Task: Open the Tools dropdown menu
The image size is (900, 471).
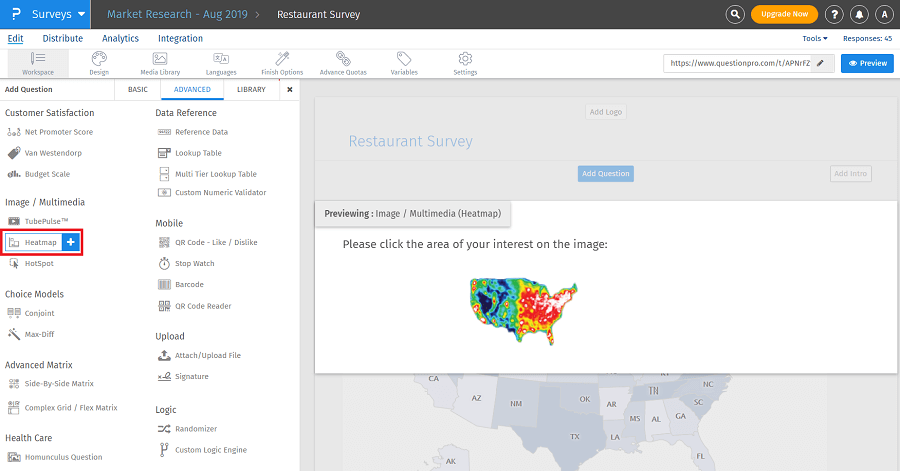Action: point(814,38)
